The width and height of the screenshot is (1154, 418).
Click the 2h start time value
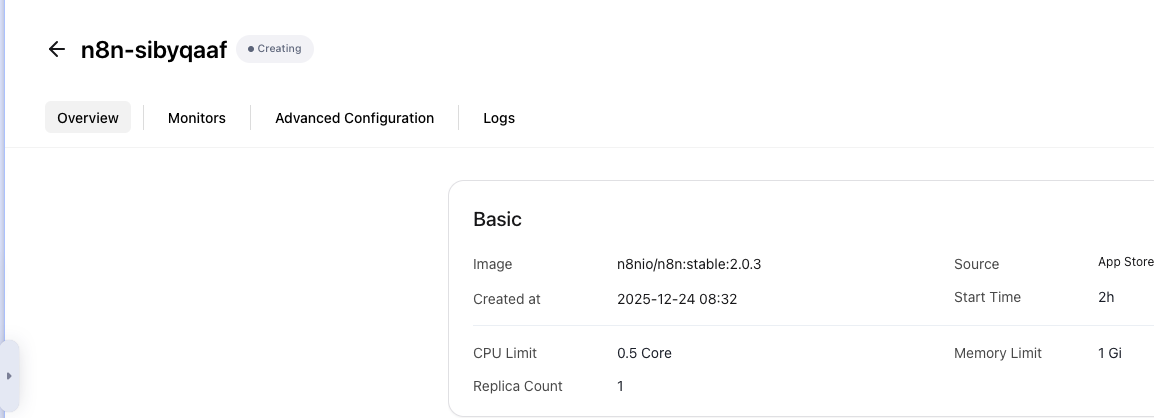pos(1106,297)
